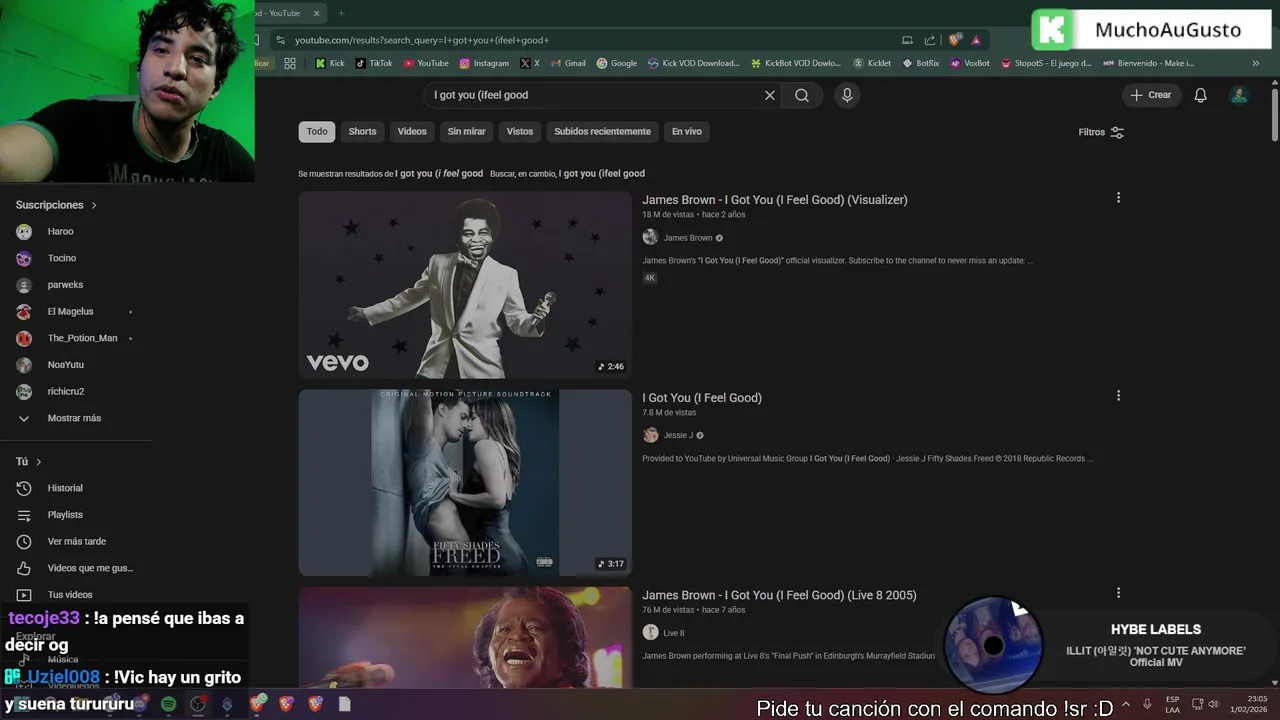Open Spotify from the taskbar
Viewport: 1280px width, 720px height.
pos(169,704)
